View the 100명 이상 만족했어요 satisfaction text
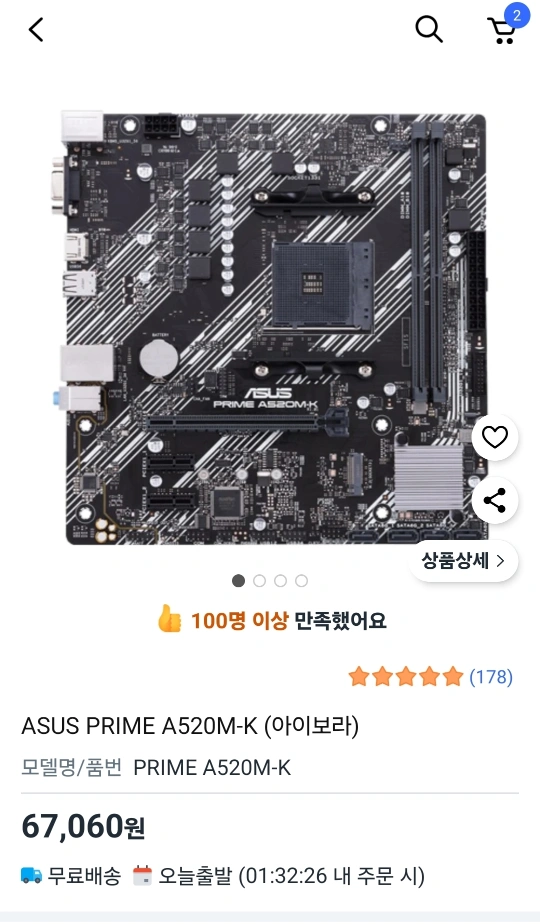Screen dimensions: 540x924 click(288, 620)
